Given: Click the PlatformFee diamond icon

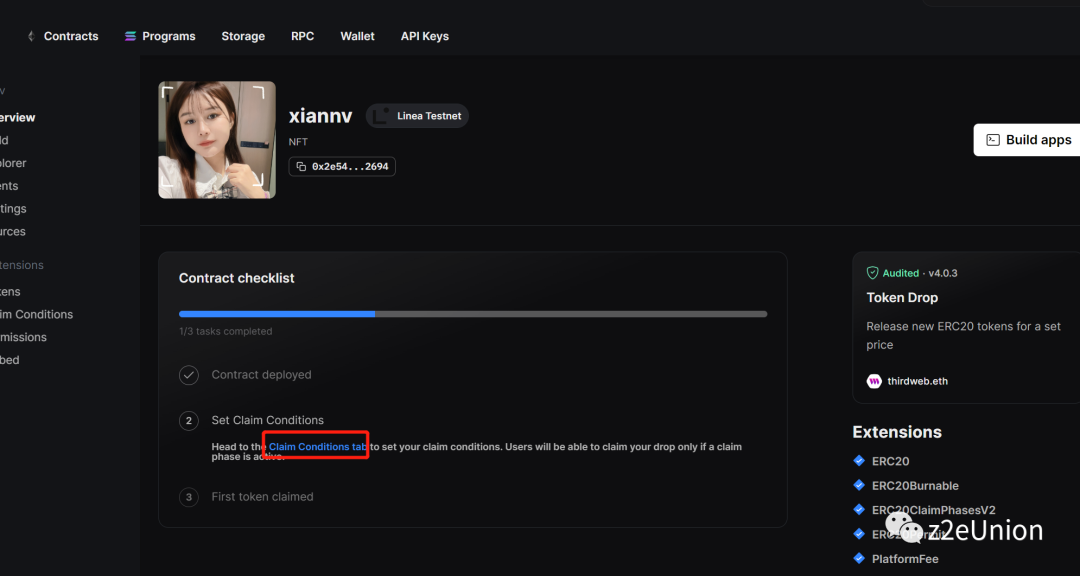Looking at the screenshot, I should (859, 558).
